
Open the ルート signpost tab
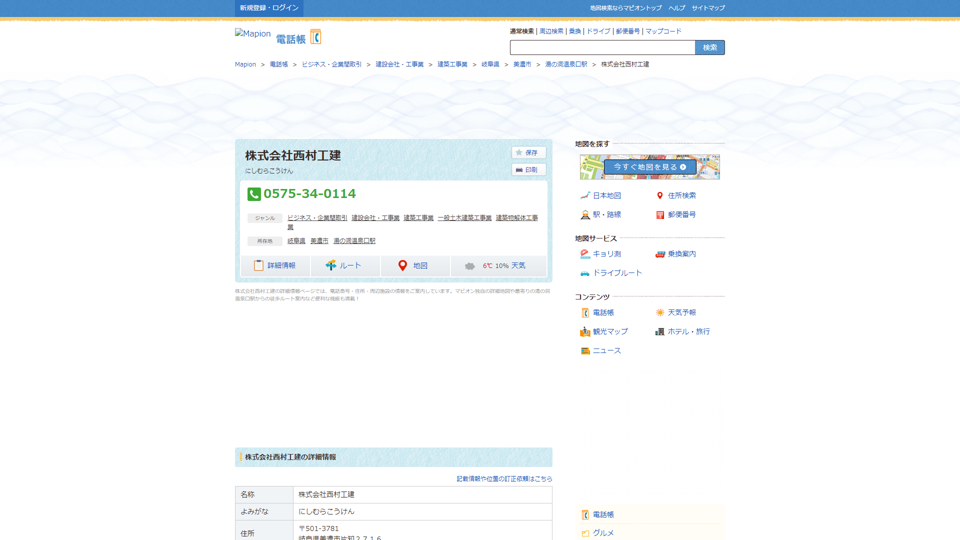(344, 266)
